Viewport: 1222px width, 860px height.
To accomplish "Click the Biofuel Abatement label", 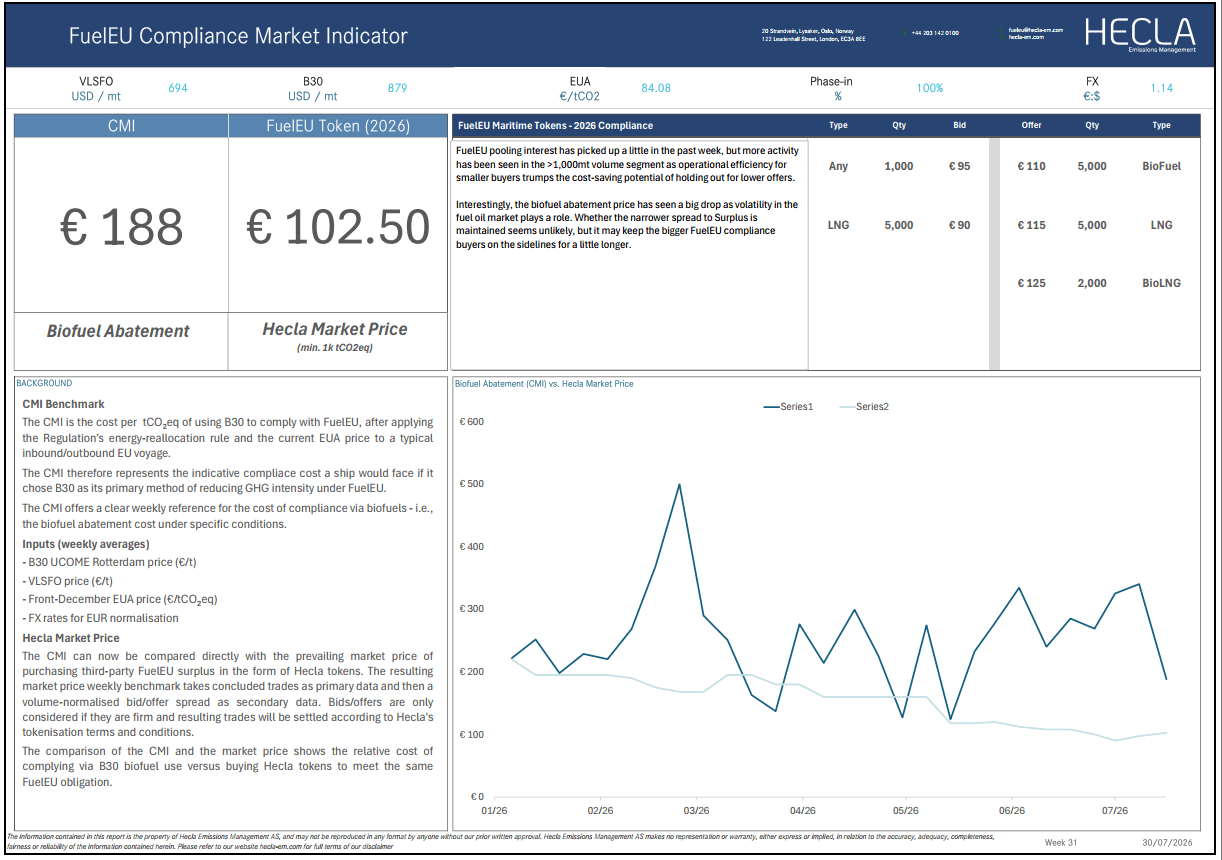I will pos(118,331).
